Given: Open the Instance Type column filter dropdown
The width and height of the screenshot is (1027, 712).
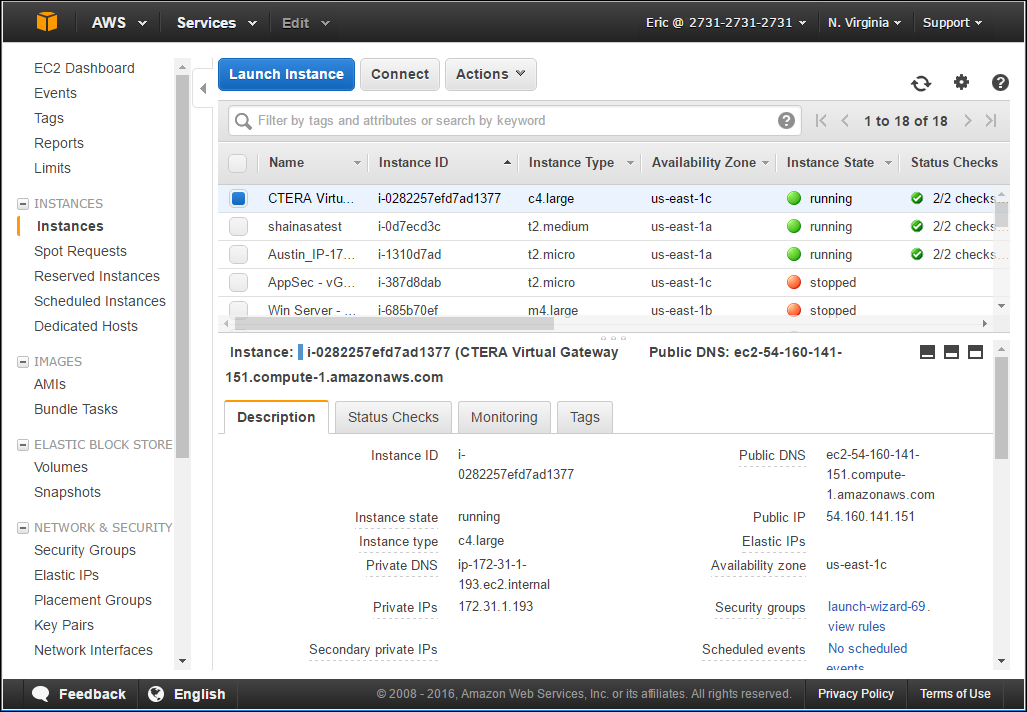Looking at the screenshot, I should [x=630, y=162].
